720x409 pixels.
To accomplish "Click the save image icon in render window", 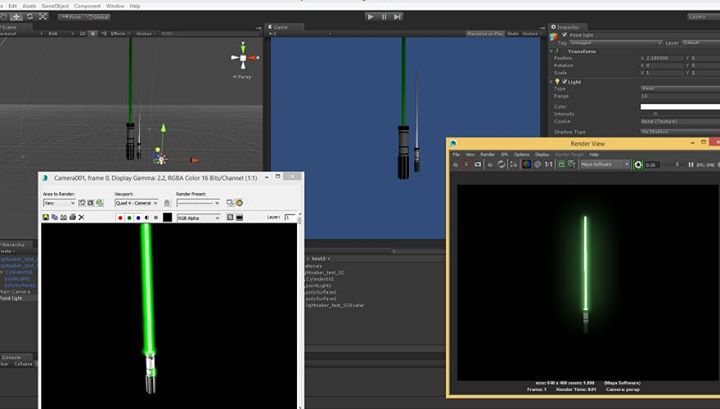I will [x=46, y=217].
